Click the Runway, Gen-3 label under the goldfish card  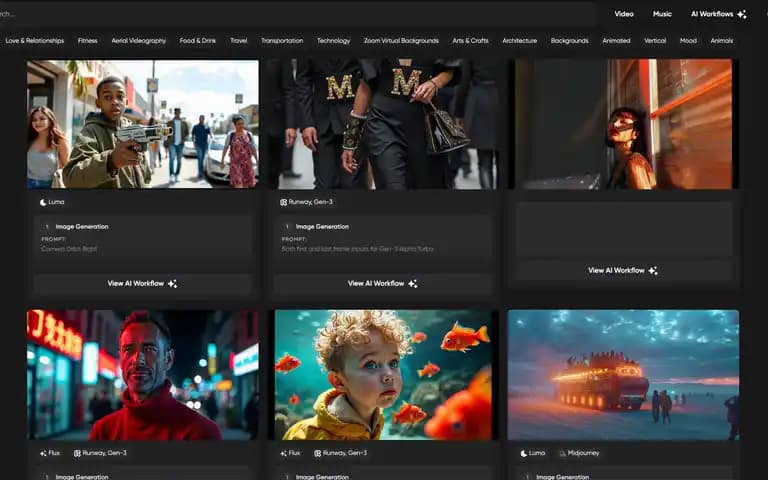click(345, 454)
